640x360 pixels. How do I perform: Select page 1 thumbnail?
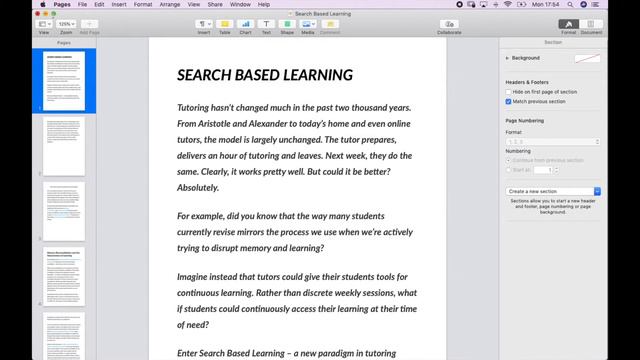coord(64,81)
